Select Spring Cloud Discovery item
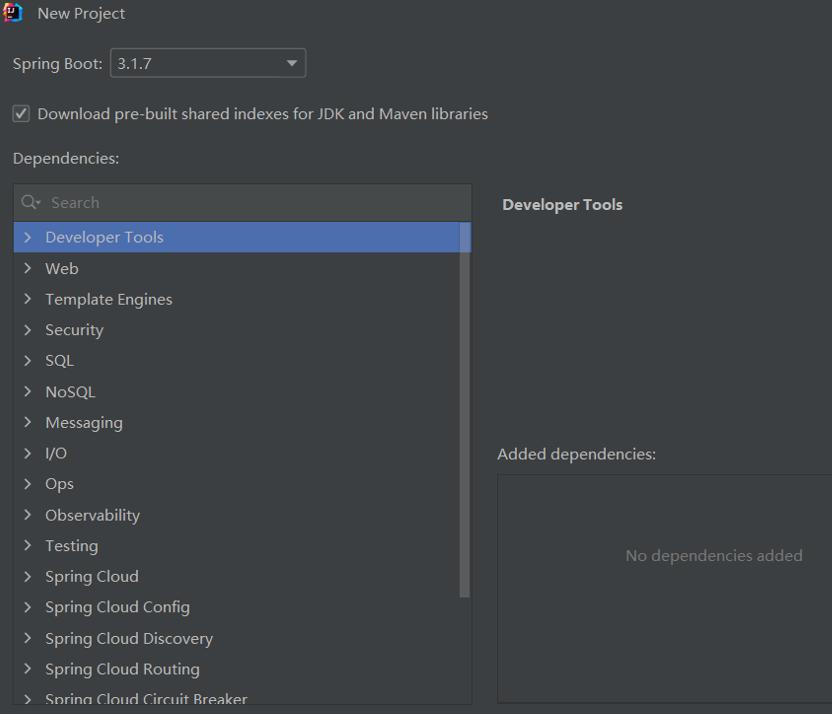 129,638
